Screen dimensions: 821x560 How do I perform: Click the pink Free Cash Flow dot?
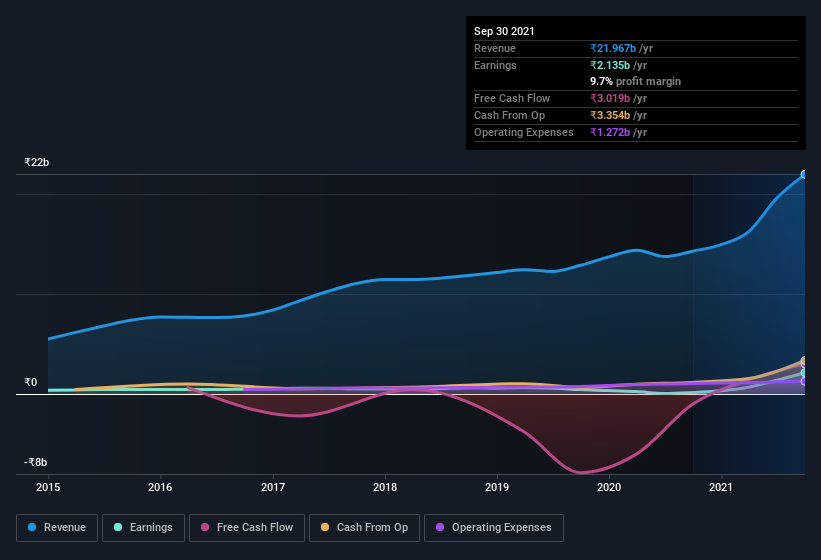tap(205, 527)
